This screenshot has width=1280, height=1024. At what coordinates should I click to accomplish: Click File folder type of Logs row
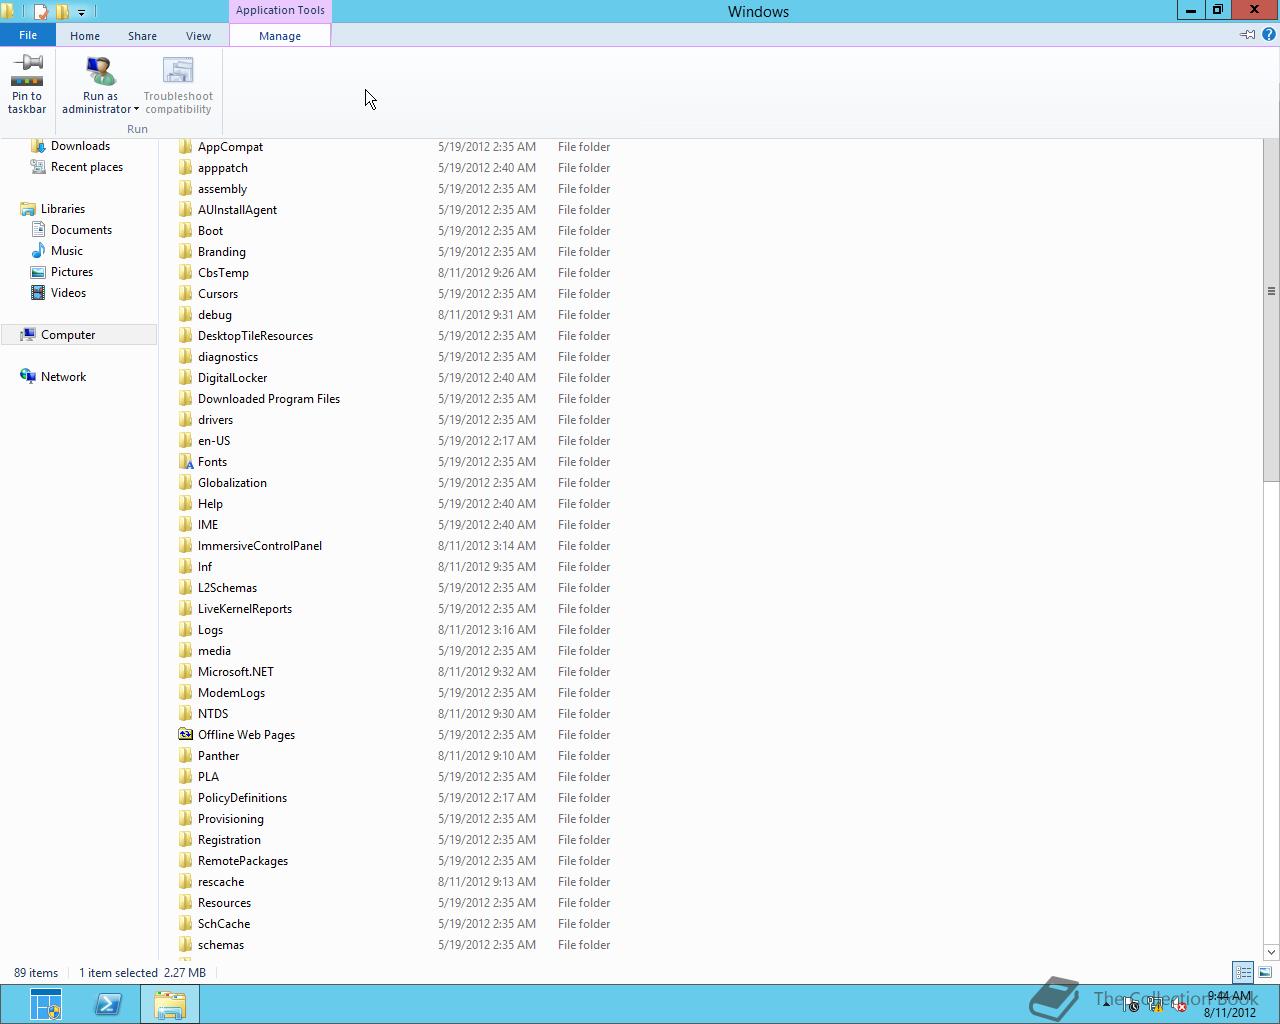[x=584, y=630]
